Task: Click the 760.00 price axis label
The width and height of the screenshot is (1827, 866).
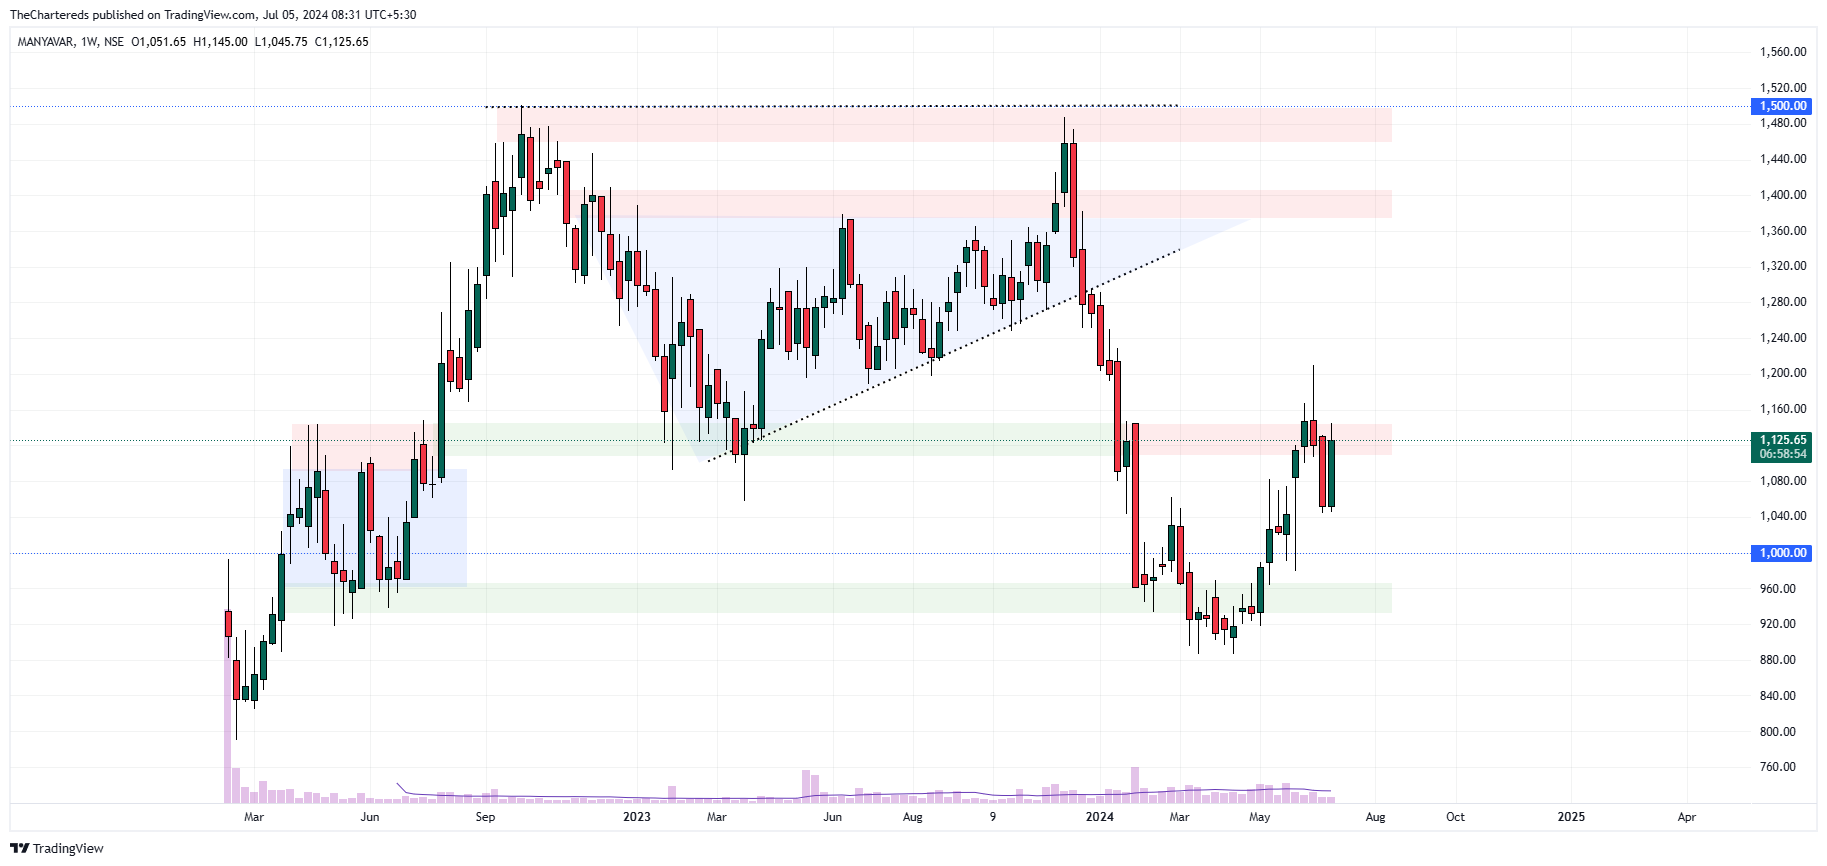Action: [x=1778, y=767]
